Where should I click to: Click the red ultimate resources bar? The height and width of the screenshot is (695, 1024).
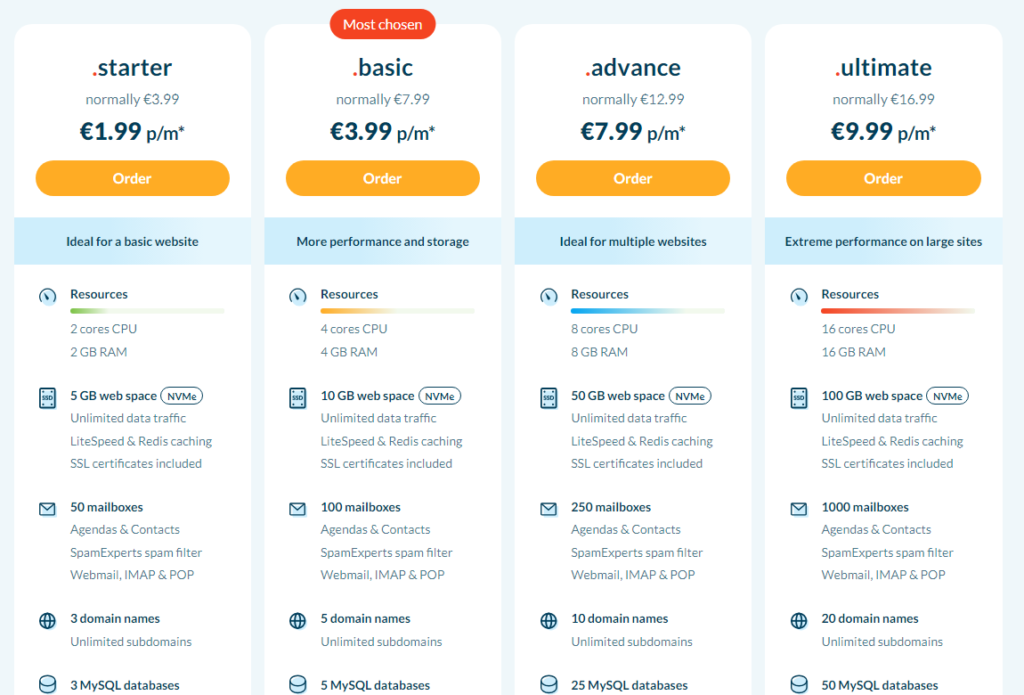(898, 311)
